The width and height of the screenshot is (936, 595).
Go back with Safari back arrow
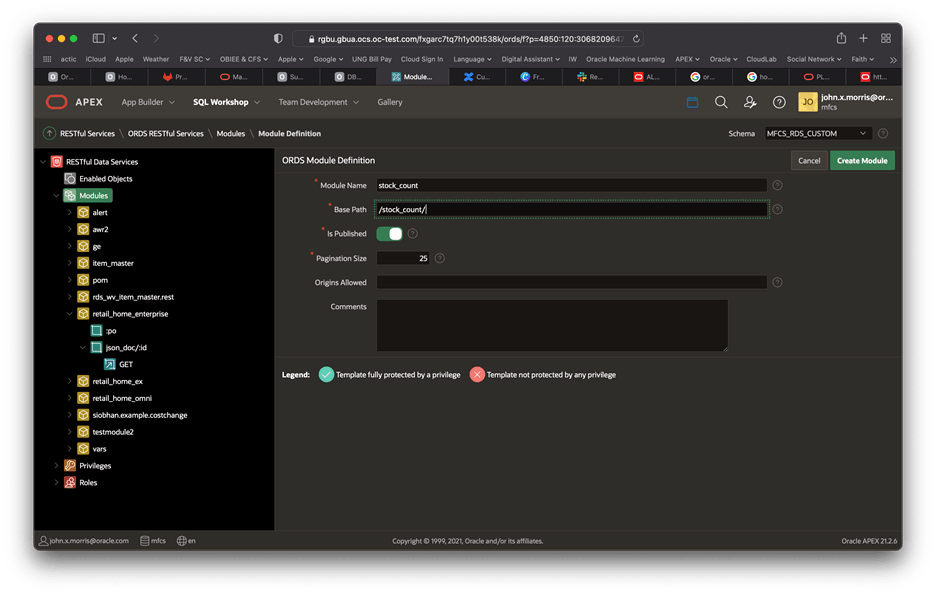pyautogui.click(x=135, y=38)
